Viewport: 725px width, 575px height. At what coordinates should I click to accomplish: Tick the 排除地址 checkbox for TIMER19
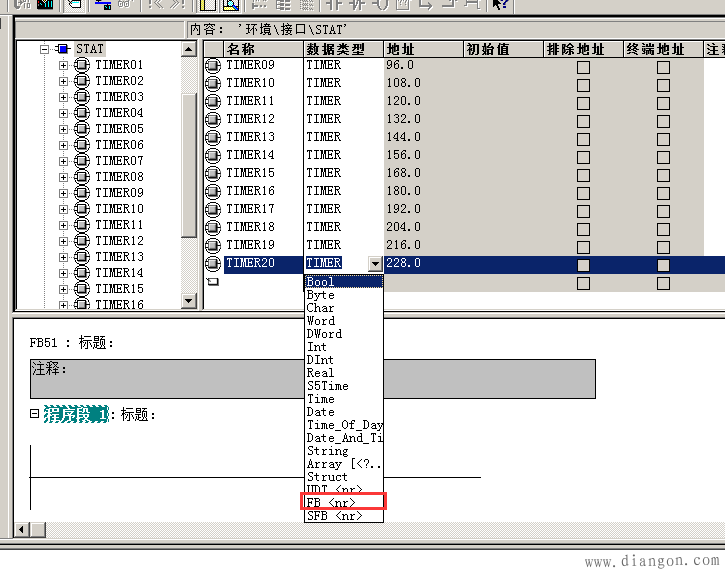pos(584,247)
